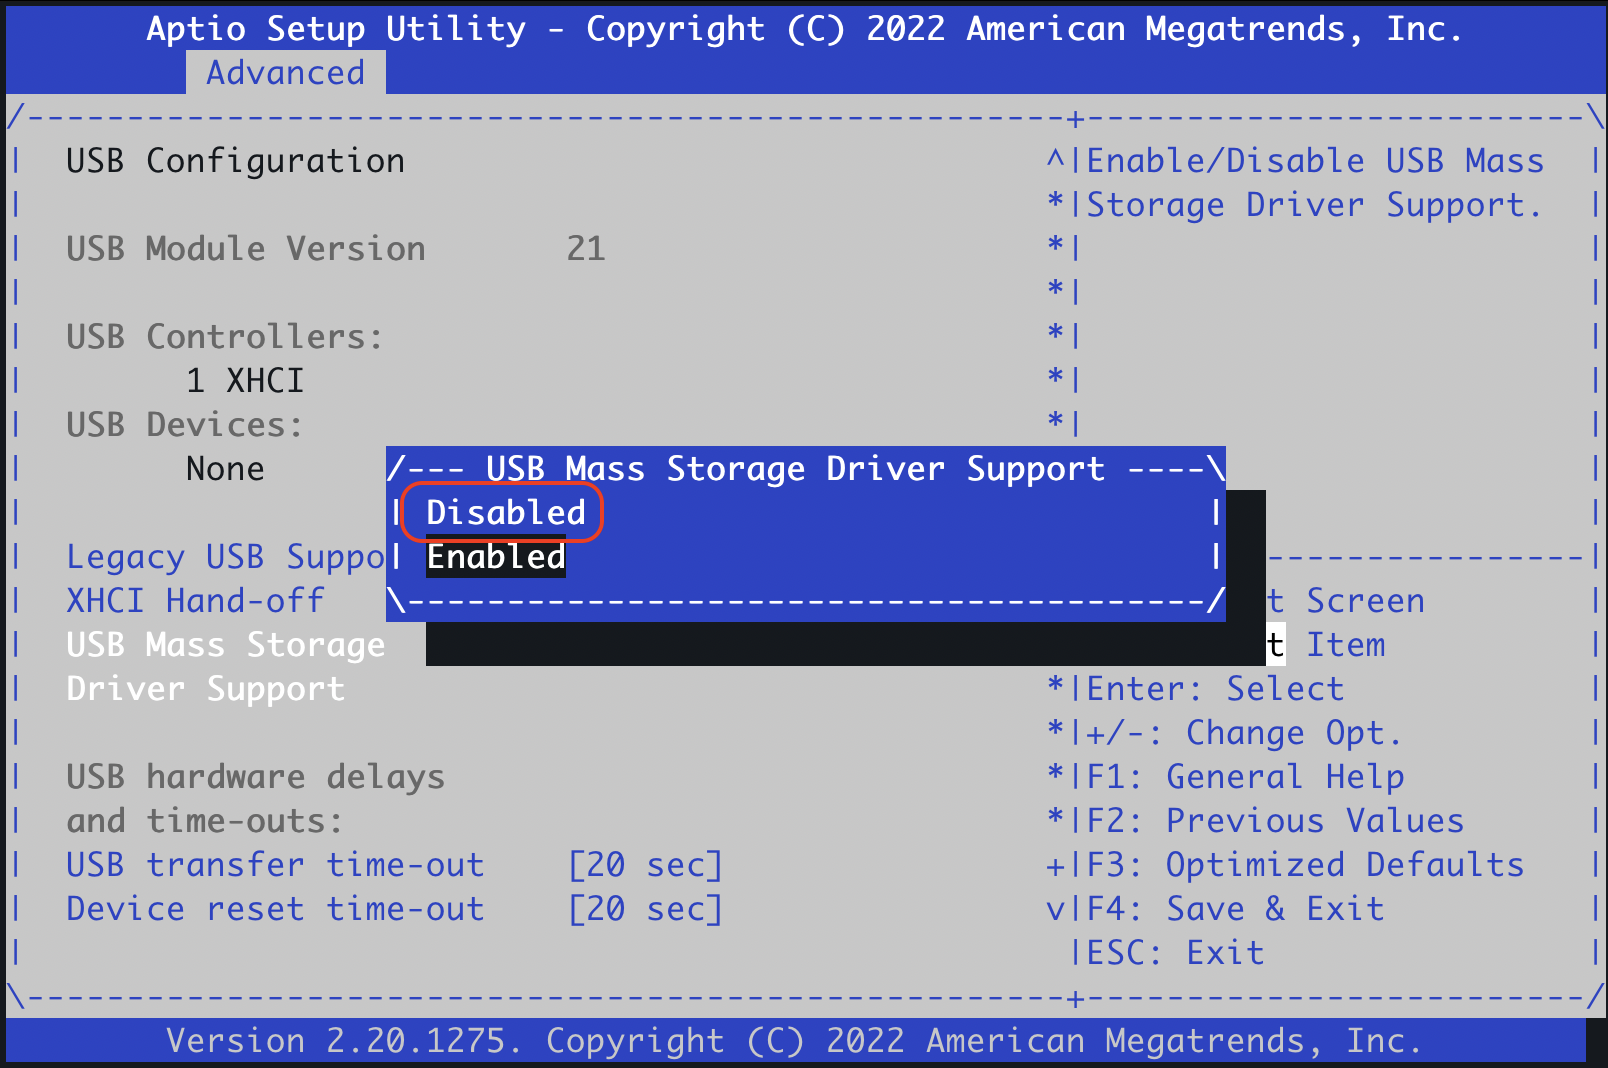
Task: Select the Legacy USB Support setting
Action: coord(224,557)
